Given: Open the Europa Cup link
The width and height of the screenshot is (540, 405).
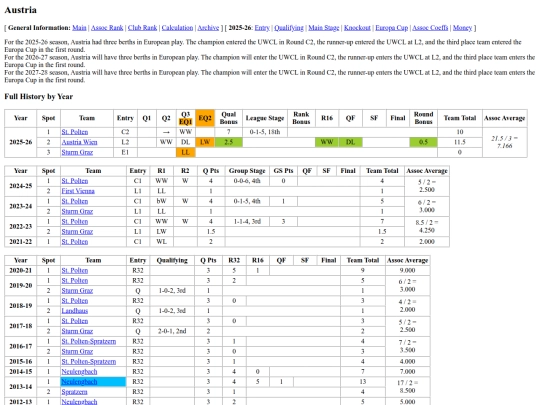Looking at the screenshot, I should (391, 28).
